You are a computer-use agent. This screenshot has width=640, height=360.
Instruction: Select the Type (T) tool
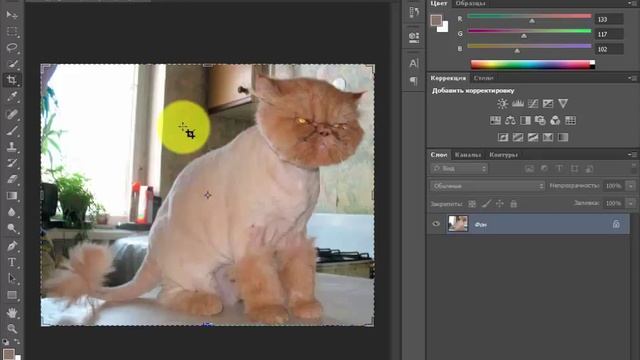(12, 262)
